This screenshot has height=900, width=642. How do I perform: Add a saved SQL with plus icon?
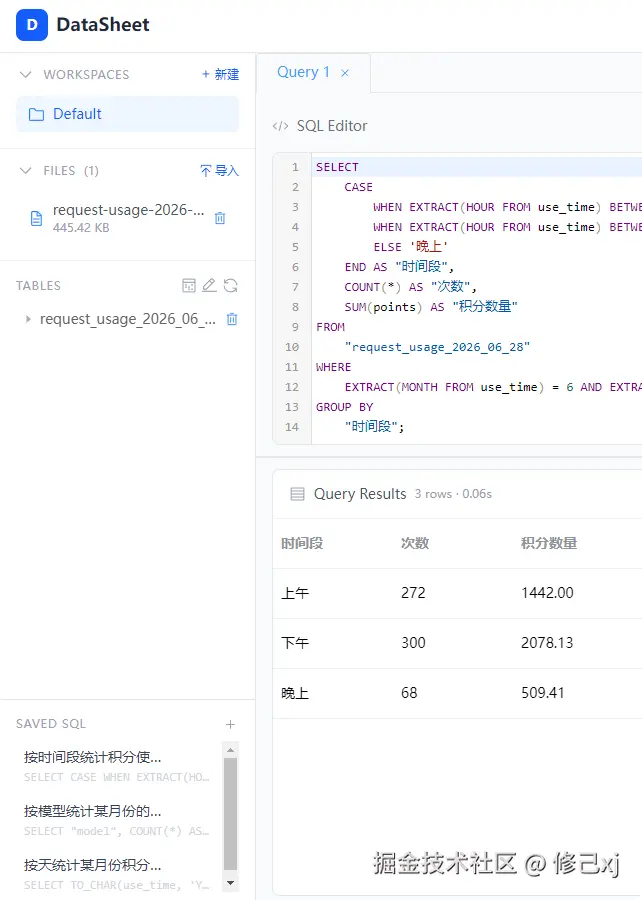point(230,724)
